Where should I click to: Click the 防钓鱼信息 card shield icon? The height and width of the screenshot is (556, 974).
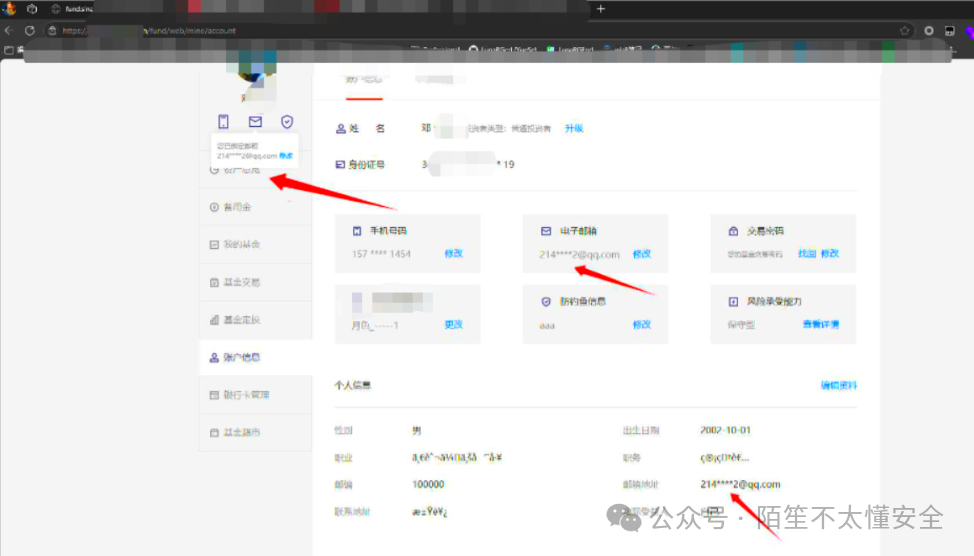click(546, 301)
